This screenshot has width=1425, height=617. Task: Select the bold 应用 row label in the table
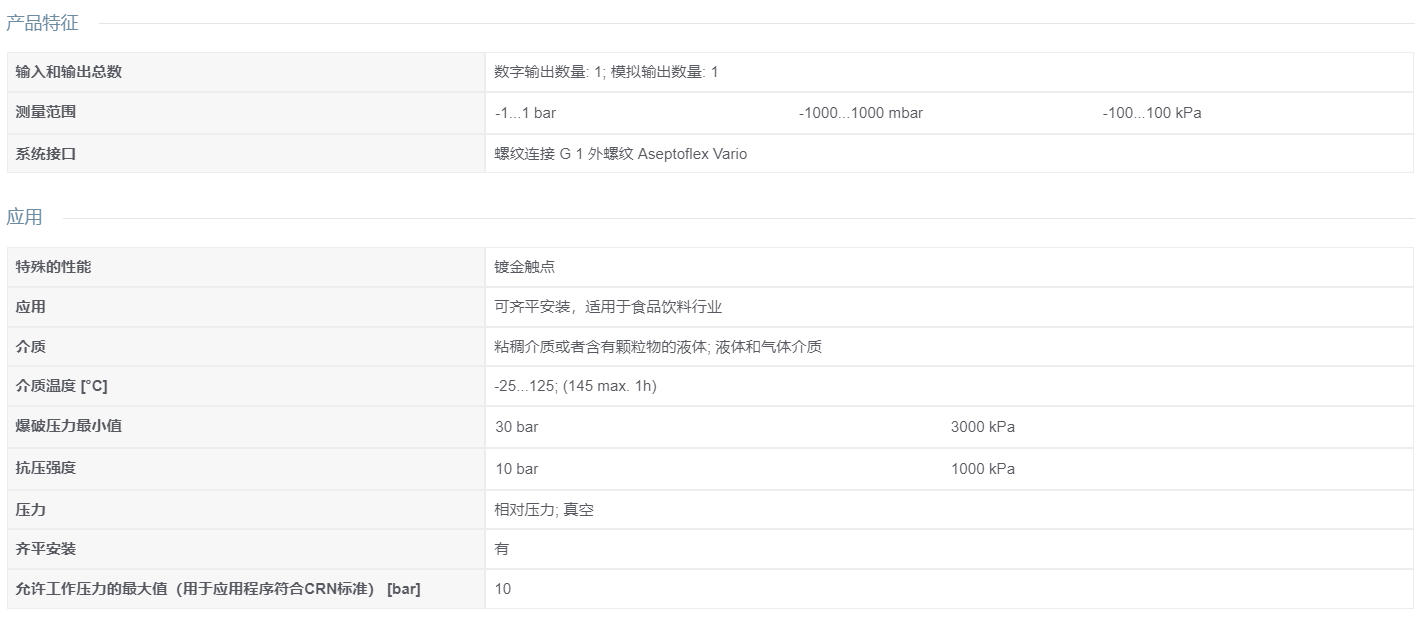(x=31, y=307)
